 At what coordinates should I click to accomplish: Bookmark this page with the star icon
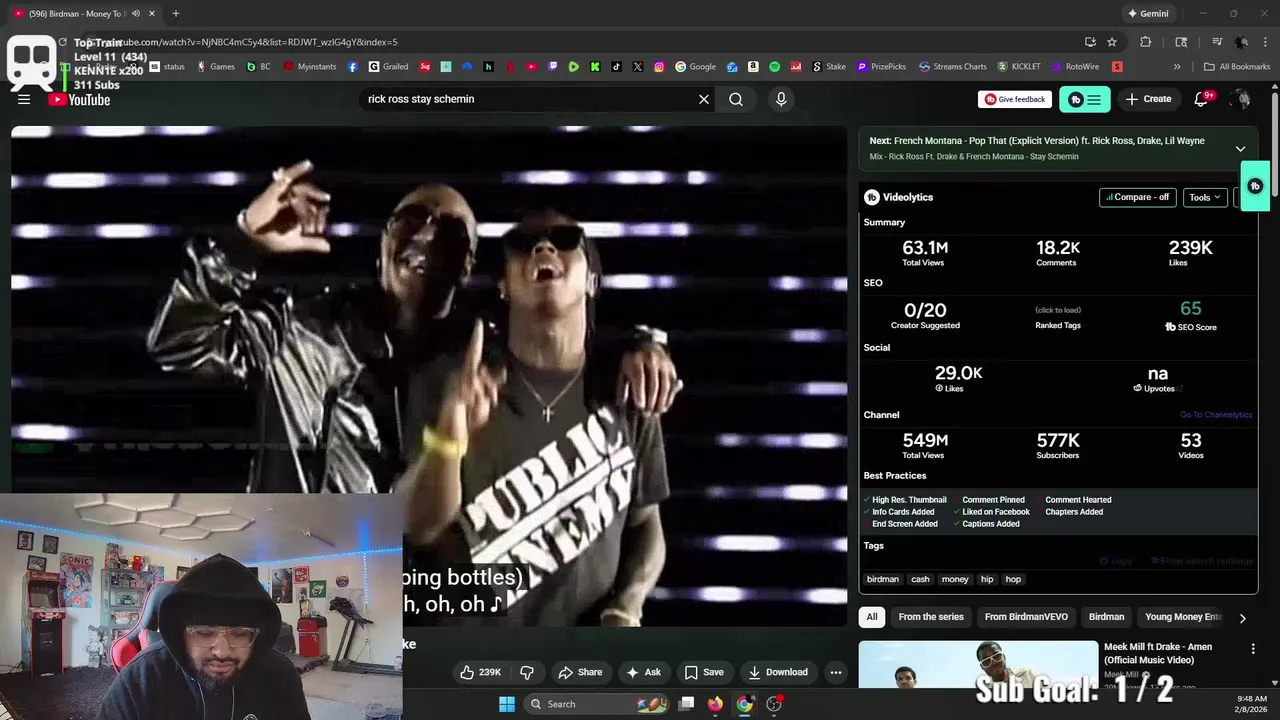(1112, 42)
